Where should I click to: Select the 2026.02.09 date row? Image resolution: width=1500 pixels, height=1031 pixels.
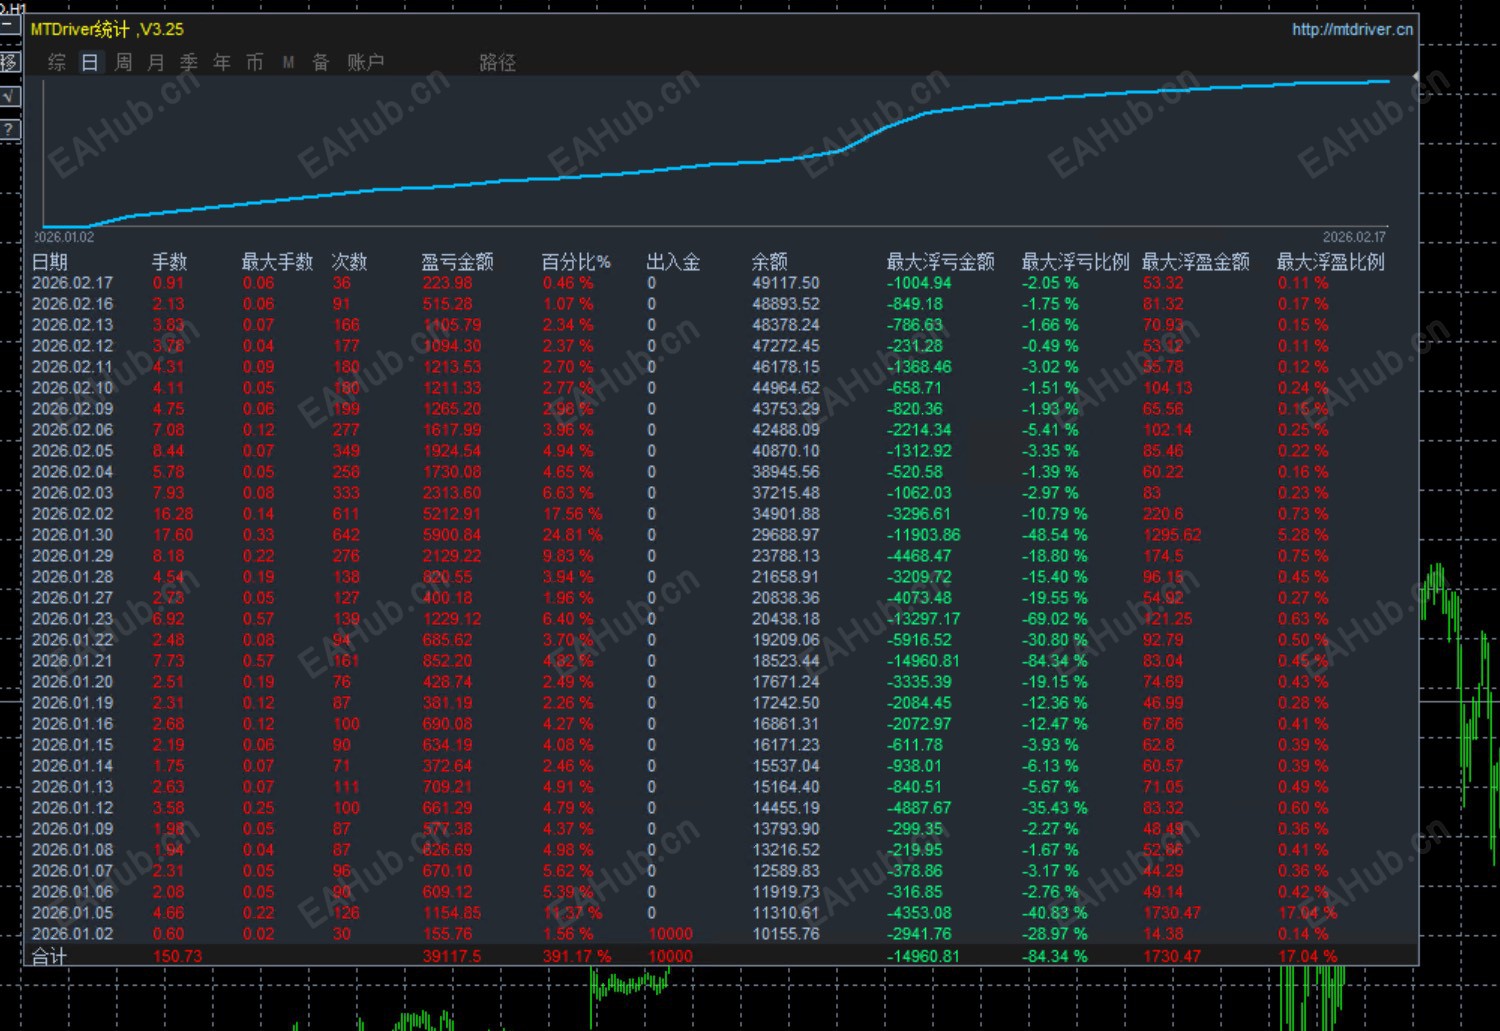(x=72, y=409)
